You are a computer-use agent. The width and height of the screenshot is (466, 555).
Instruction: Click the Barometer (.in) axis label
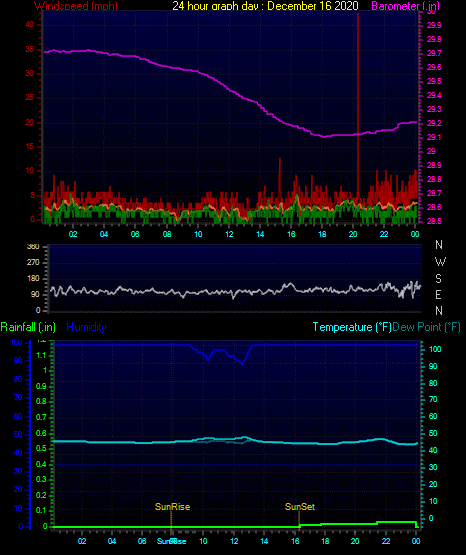point(405,6)
